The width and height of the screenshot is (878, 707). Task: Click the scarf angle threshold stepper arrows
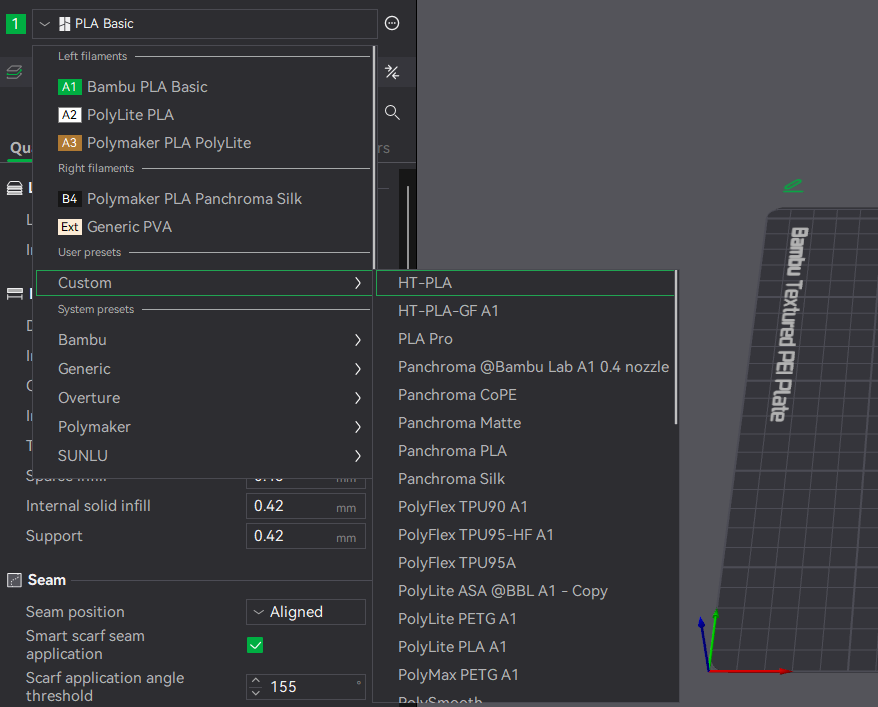coord(256,687)
